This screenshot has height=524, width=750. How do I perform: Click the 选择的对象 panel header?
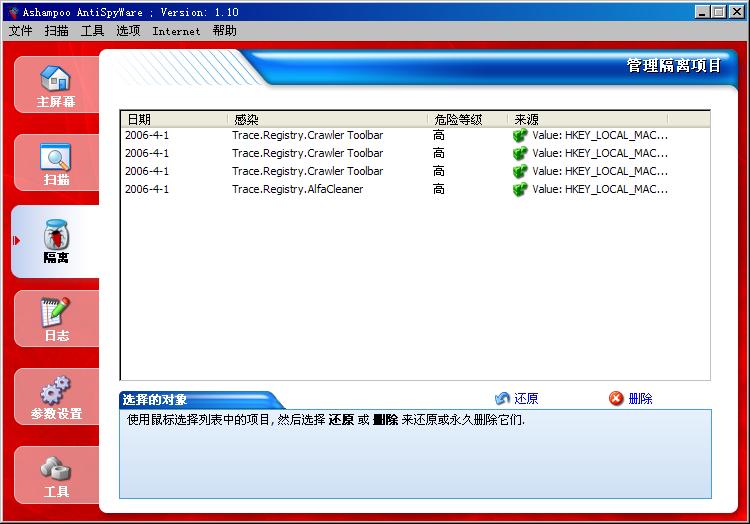pos(154,399)
